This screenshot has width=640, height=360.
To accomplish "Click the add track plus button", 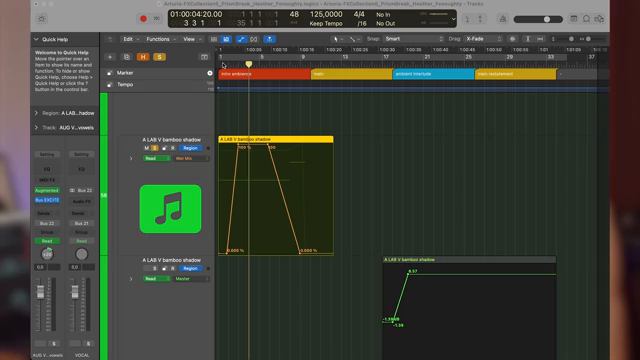I will (x=110, y=57).
